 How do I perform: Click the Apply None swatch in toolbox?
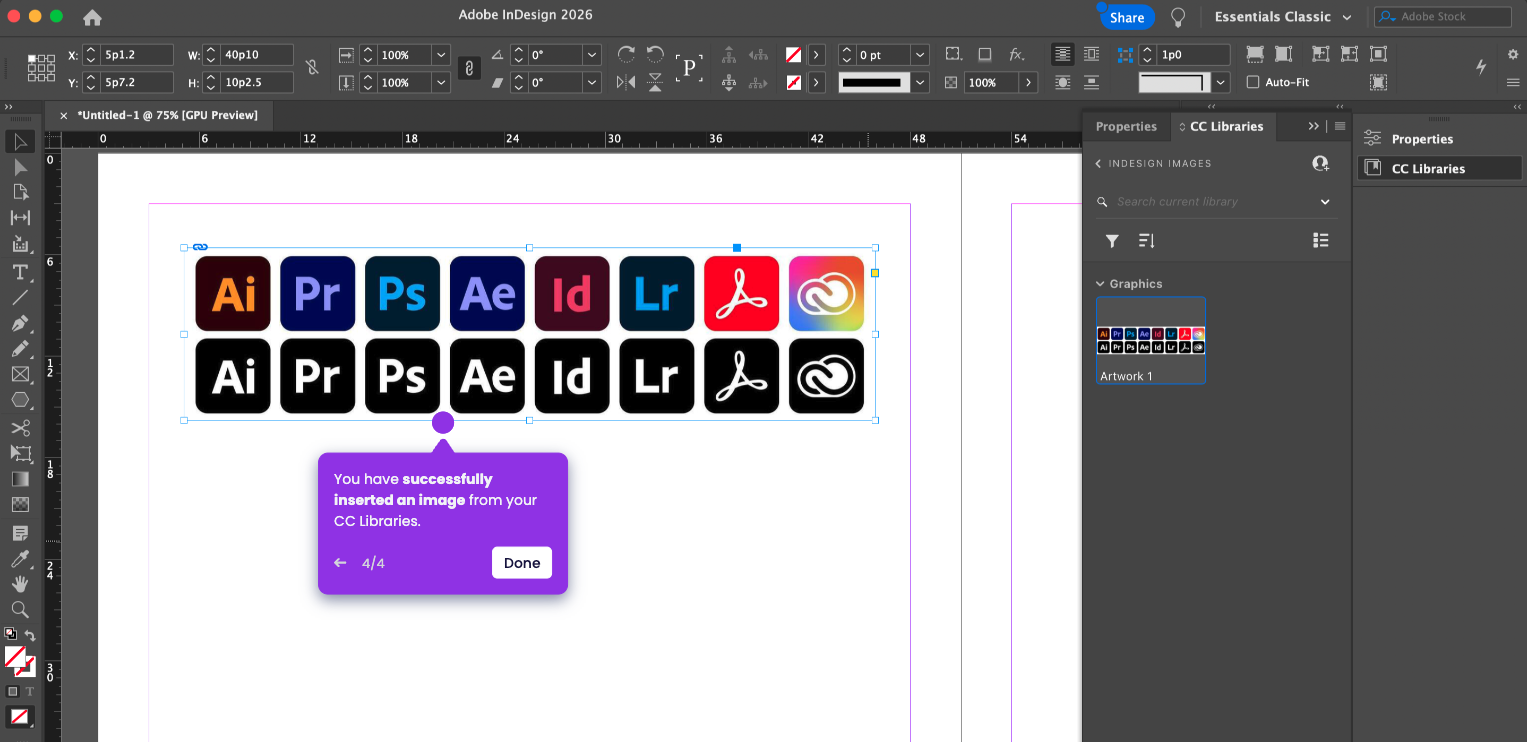click(x=19, y=716)
